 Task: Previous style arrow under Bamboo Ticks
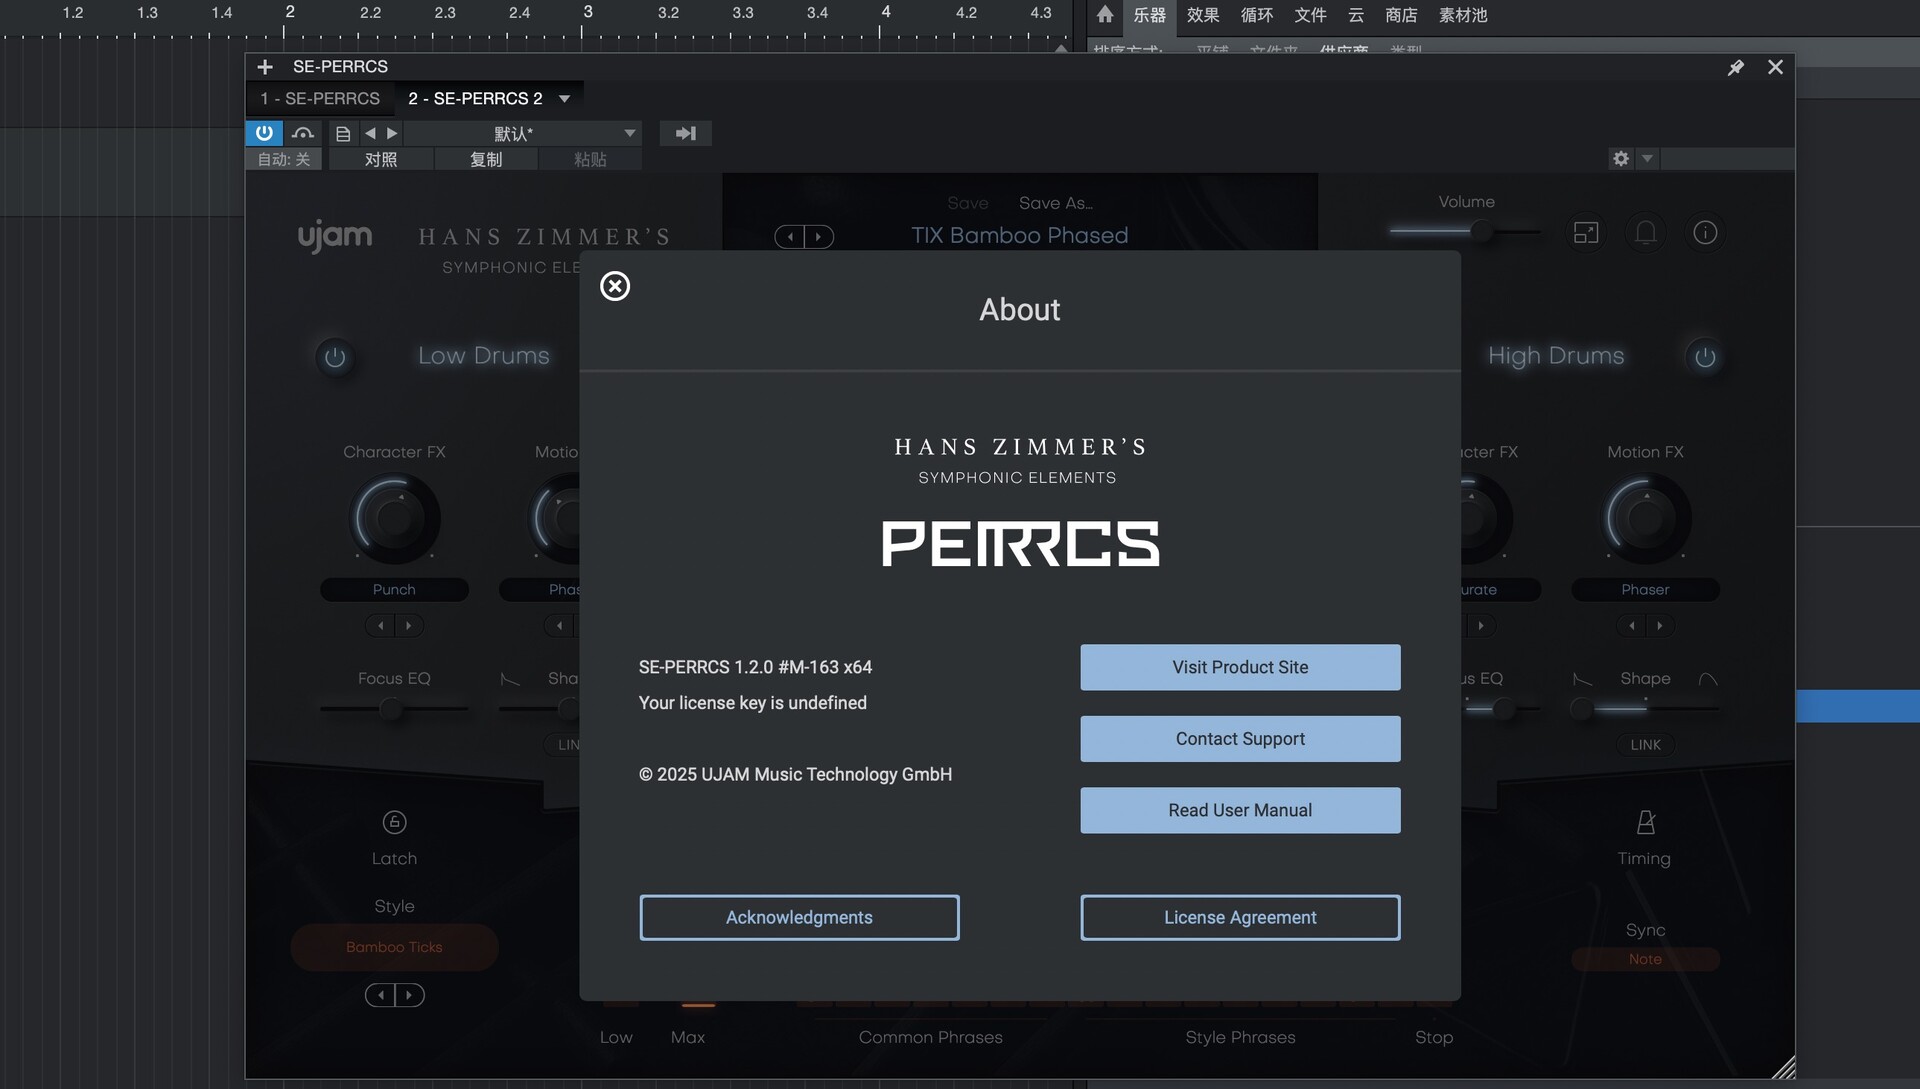pyautogui.click(x=380, y=995)
